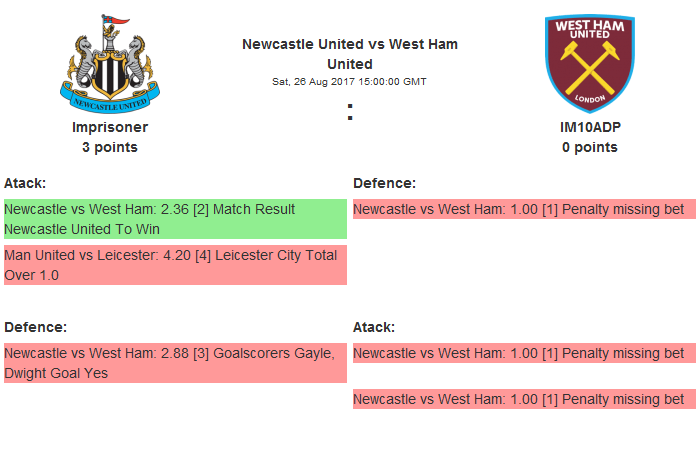The width and height of the screenshot is (700, 460).
Task: Click Imprisoner's 3 points score
Action: 110,147
